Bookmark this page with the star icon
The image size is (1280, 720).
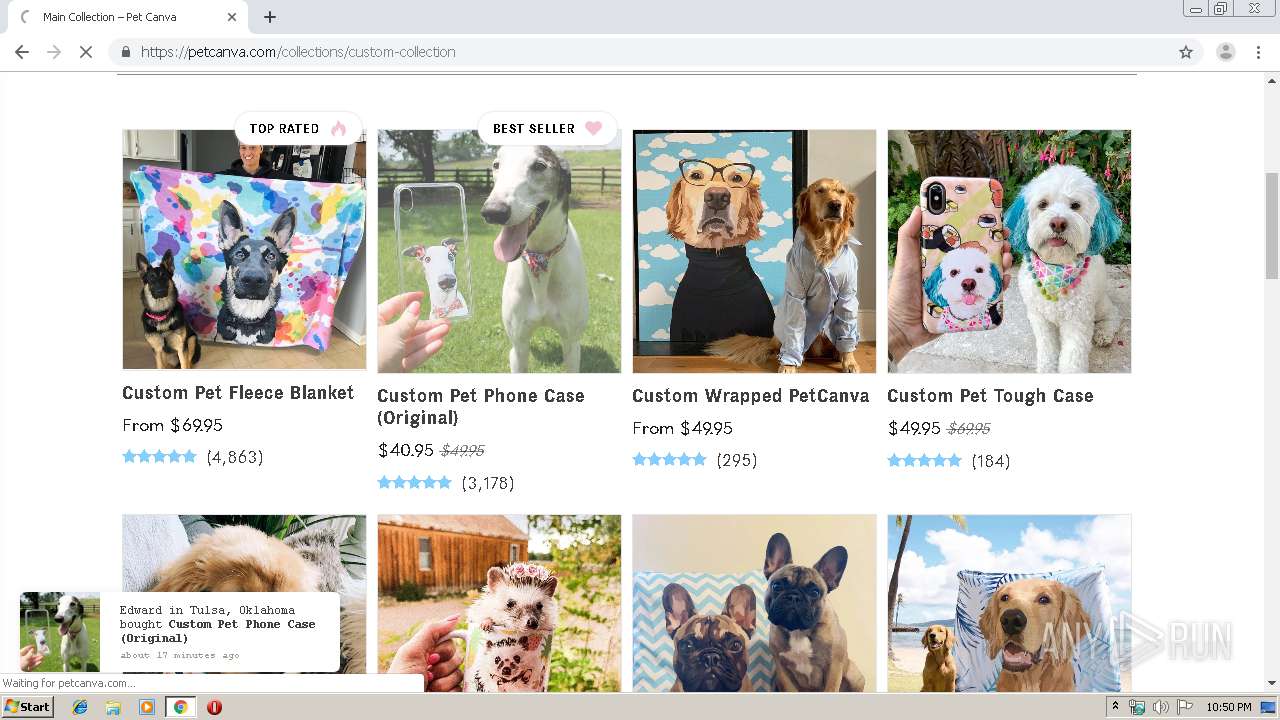click(x=1186, y=52)
